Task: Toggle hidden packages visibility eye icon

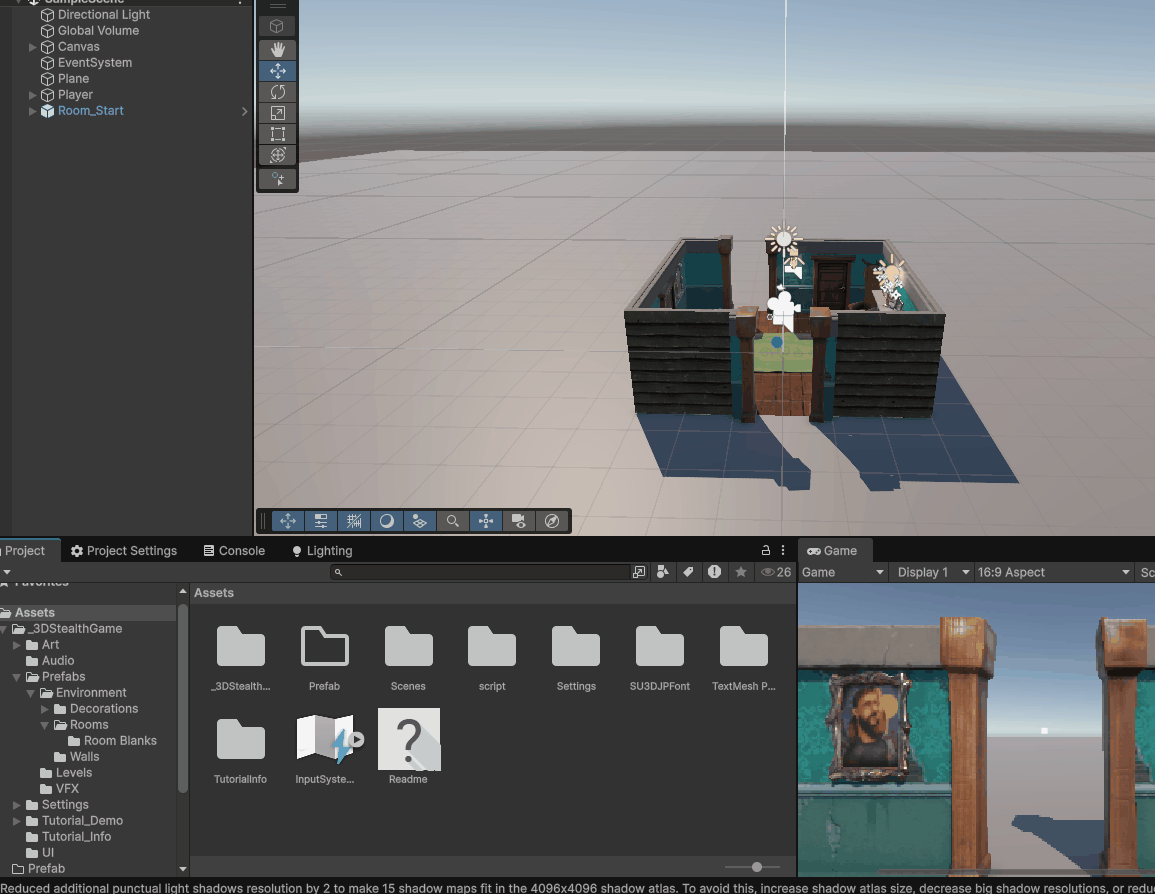Action: tap(768, 572)
